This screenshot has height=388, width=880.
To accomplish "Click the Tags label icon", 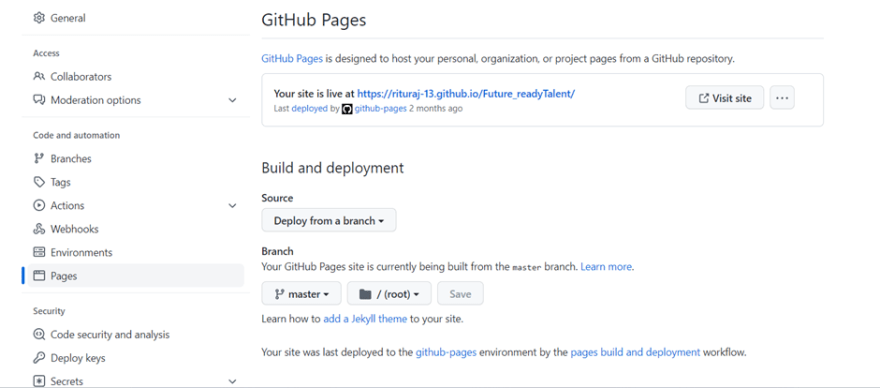I will [x=39, y=182].
